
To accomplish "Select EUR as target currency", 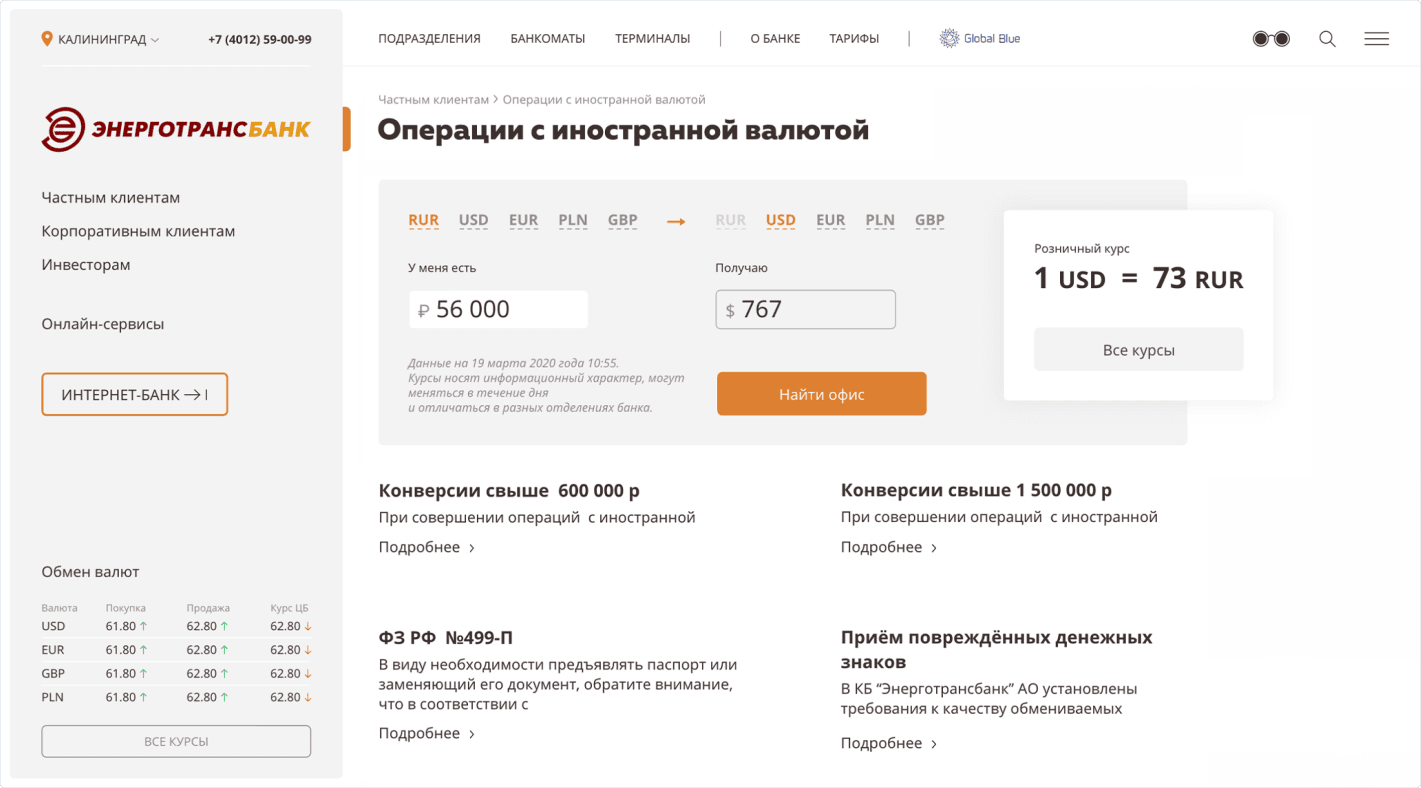I will pos(830,220).
